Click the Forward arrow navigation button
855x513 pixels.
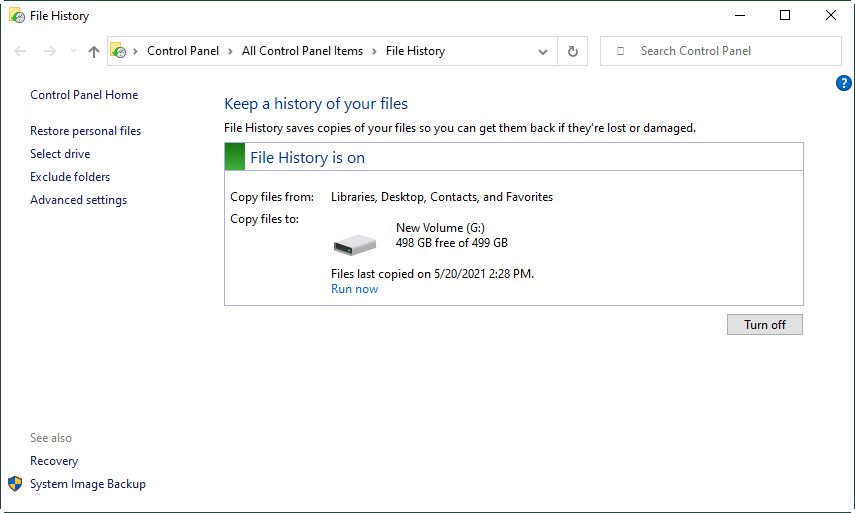(x=50, y=51)
